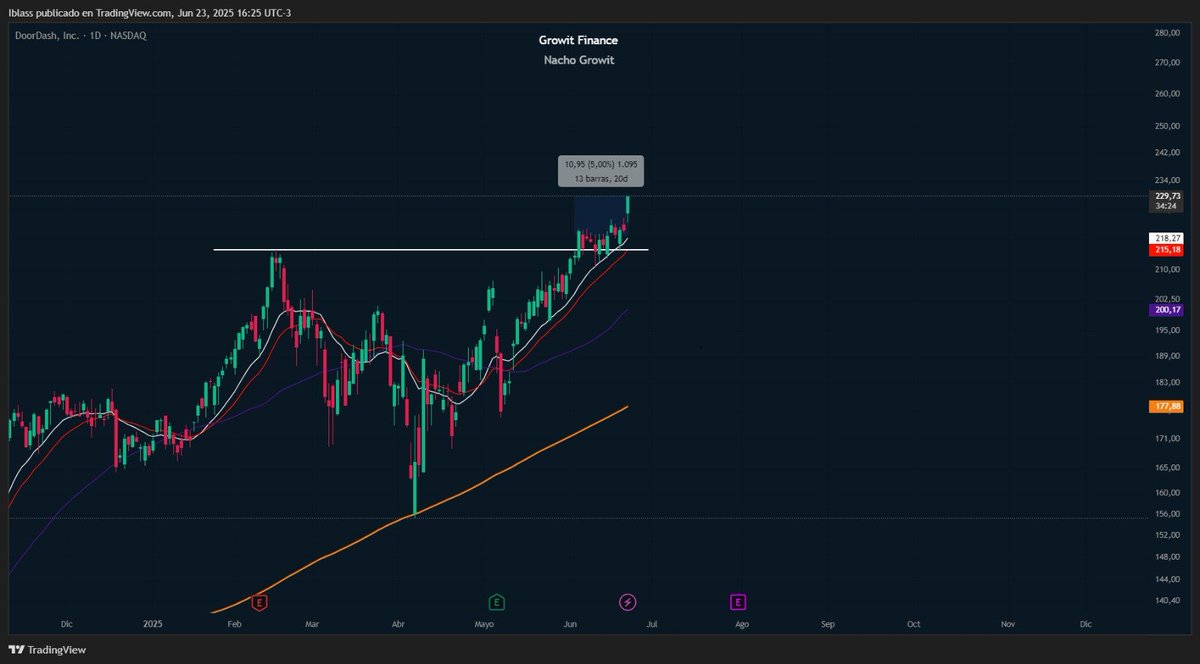The width and height of the screenshot is (1200, 664).
Task: Click the red moving average label 215,18
Action: tap(1168, 250)
